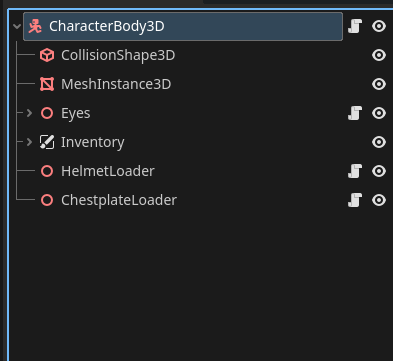Click the red CharacterBody3D figure icon
The width and height of the screenshot is (393, 361).
[35, 26]
